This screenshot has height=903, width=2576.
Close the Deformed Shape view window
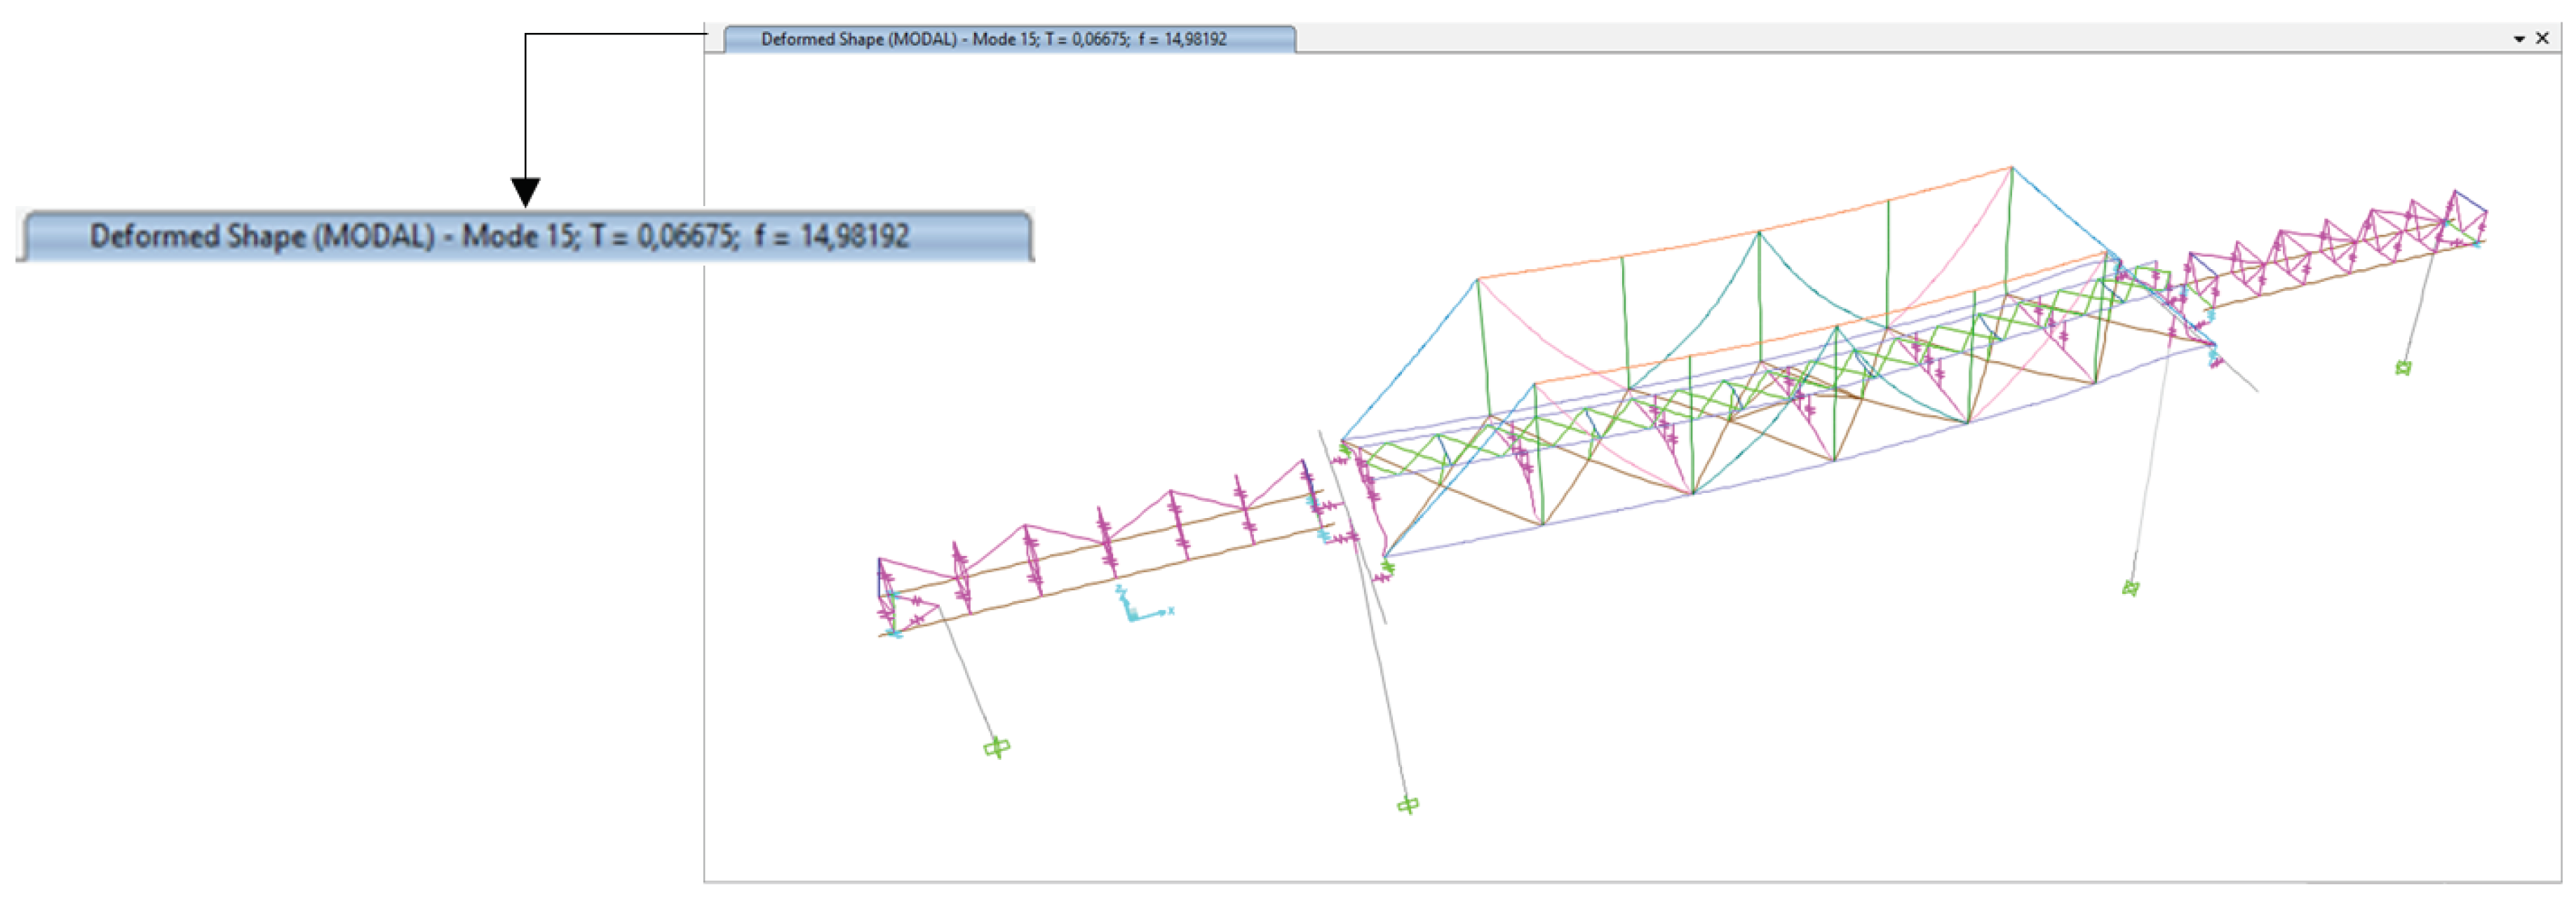click(2543, 38)
